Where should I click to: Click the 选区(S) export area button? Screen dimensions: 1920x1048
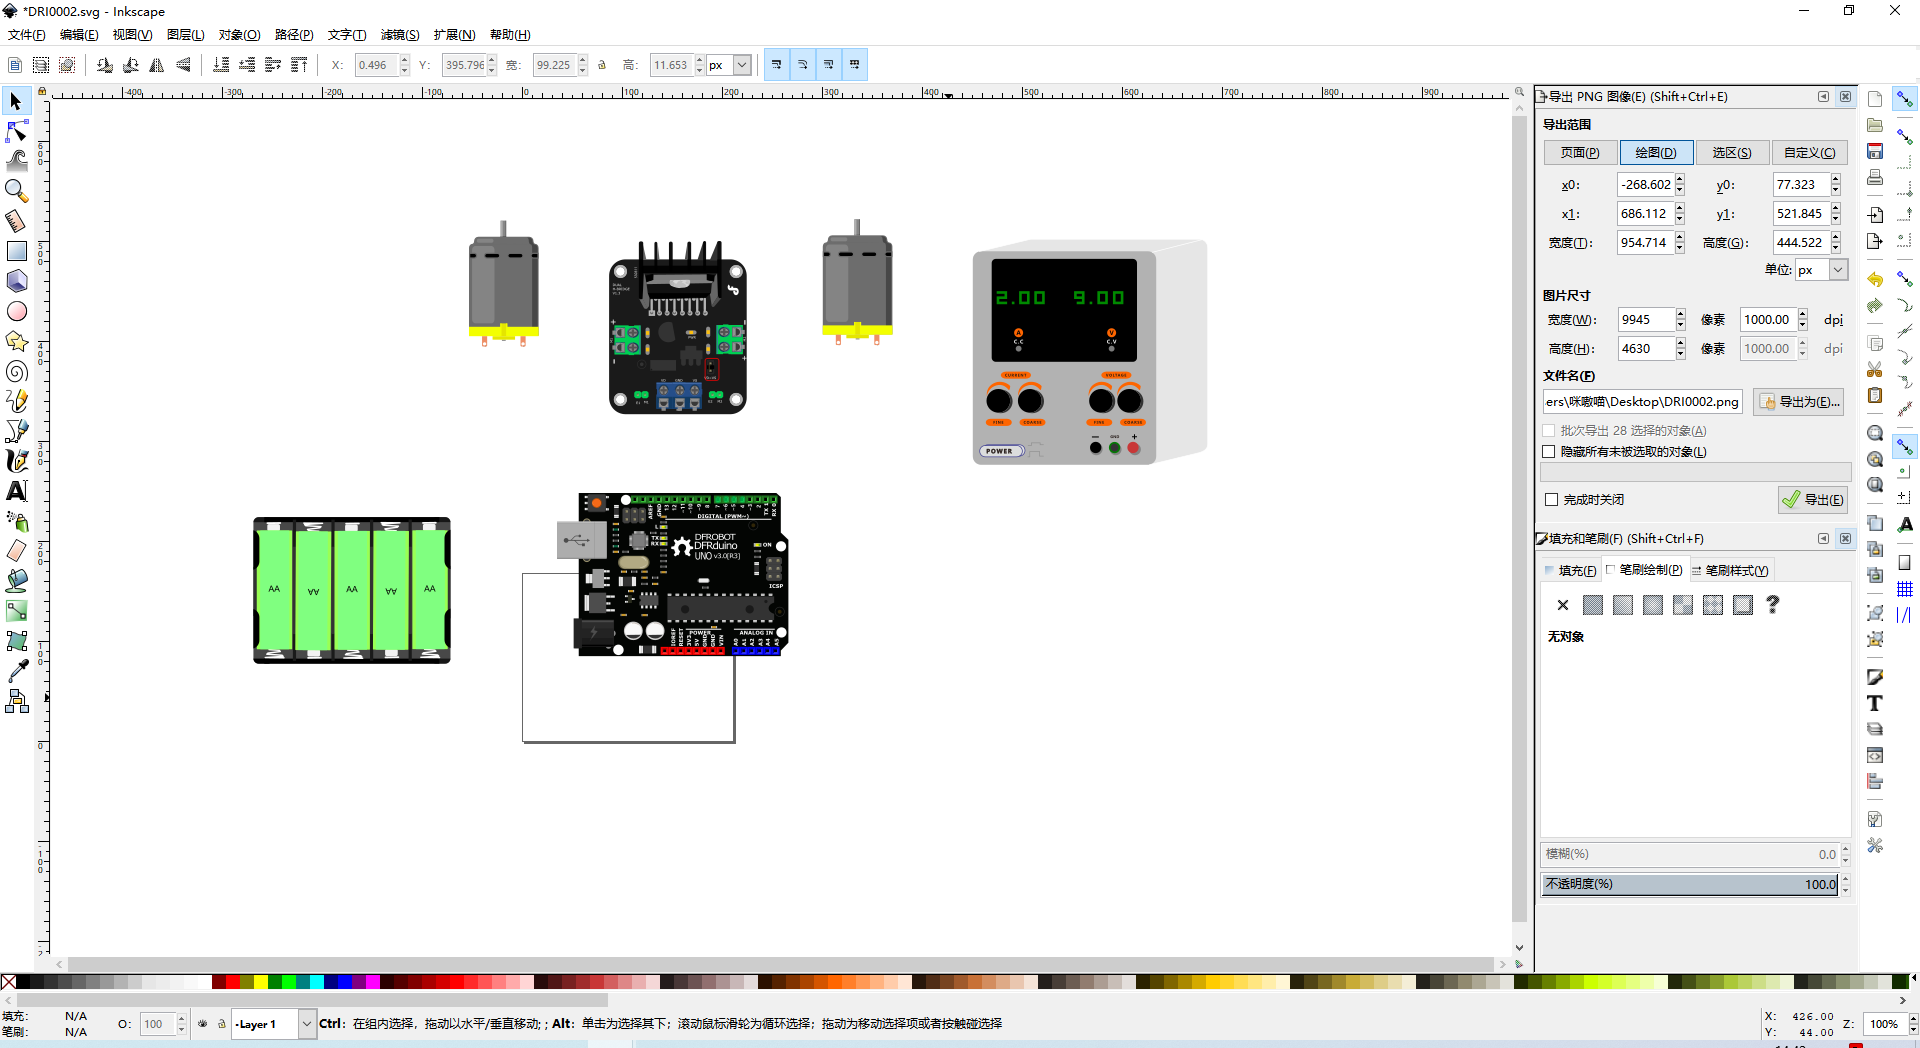[1732, 153]
